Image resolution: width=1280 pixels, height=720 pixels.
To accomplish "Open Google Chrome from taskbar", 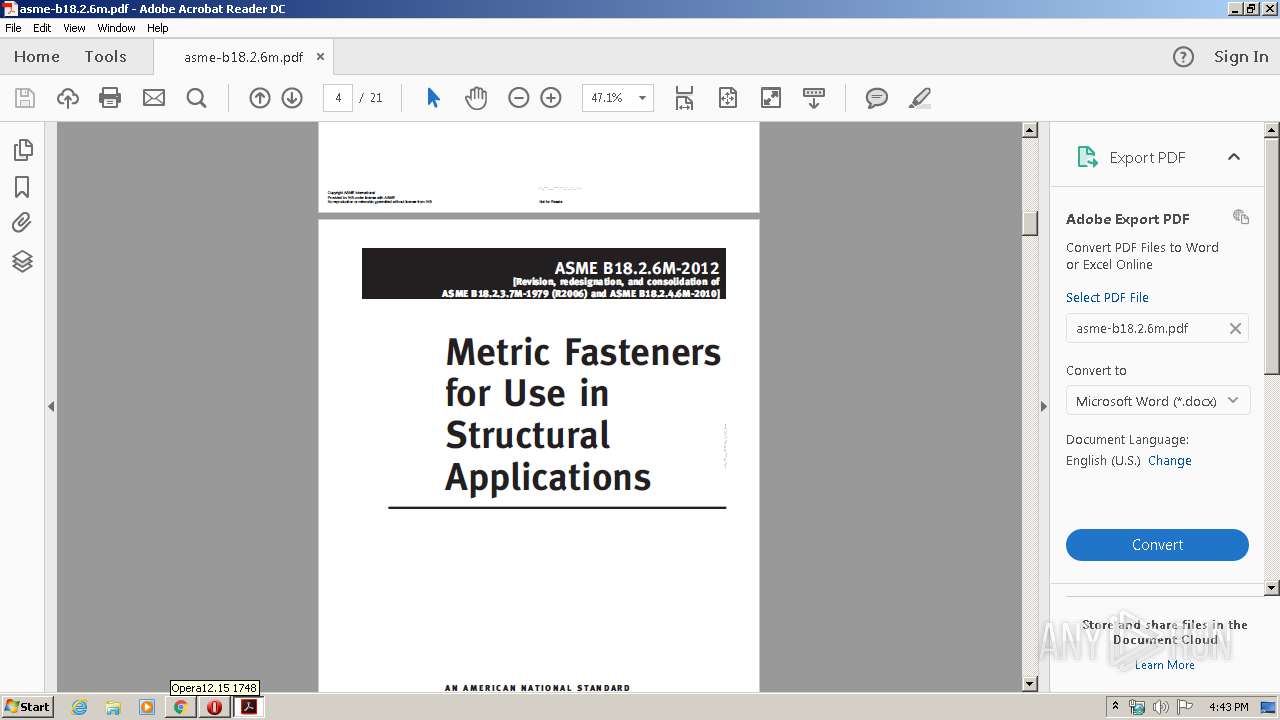I will tap(180, 707).
